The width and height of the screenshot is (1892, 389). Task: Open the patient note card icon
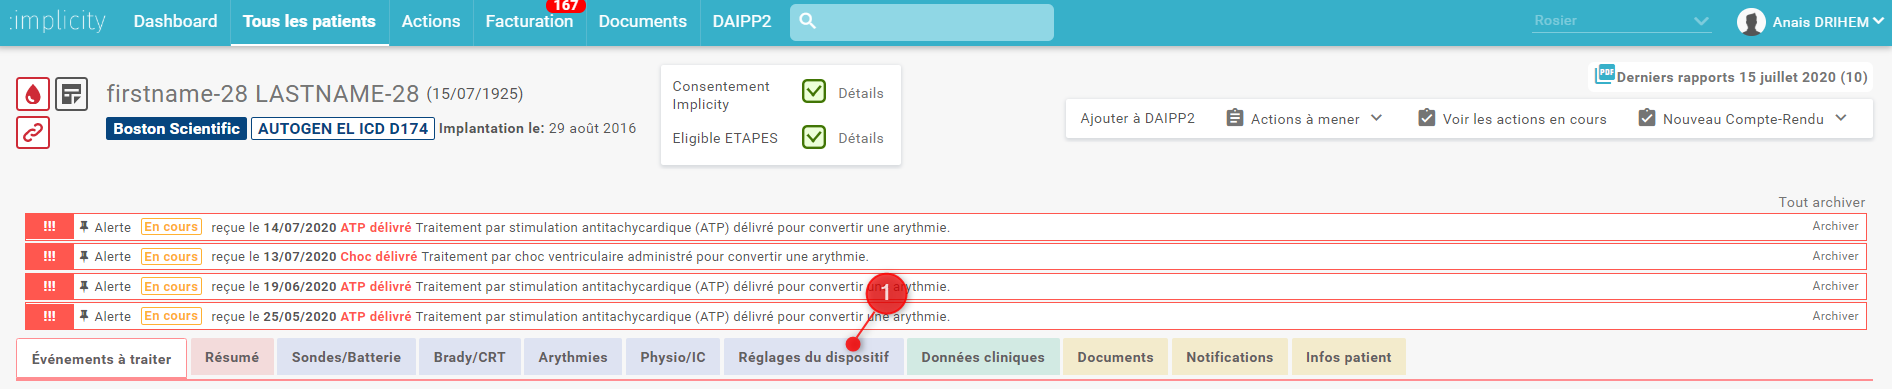click(71, 94)
